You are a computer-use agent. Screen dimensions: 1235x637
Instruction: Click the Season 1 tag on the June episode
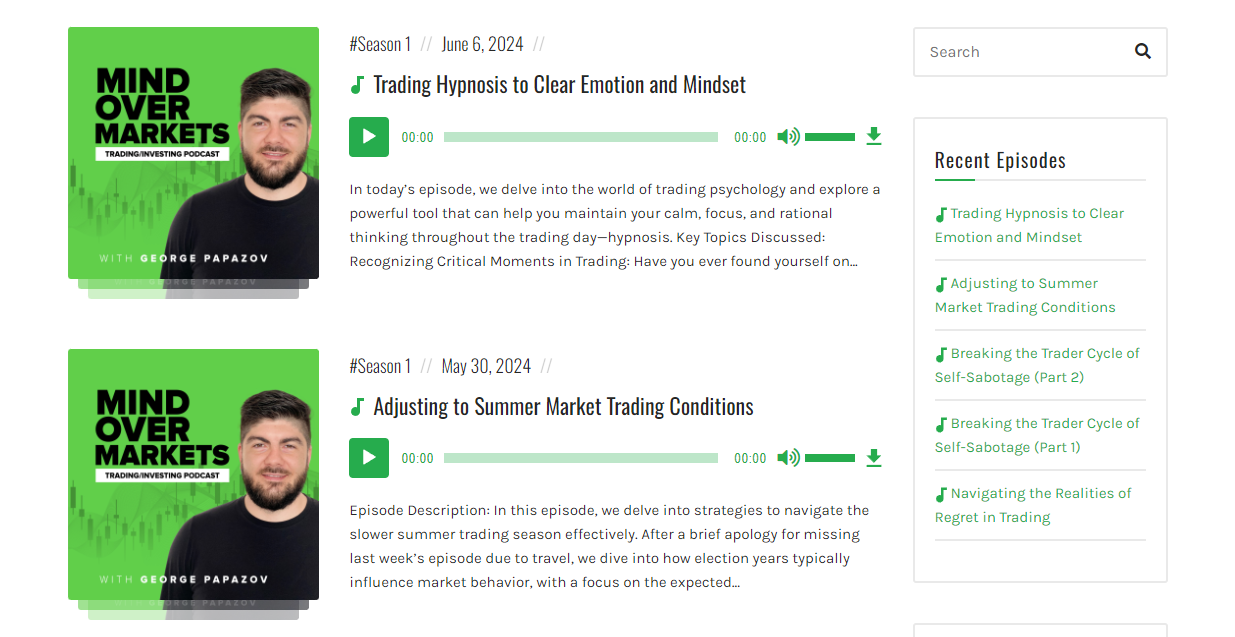click(380, 43)
